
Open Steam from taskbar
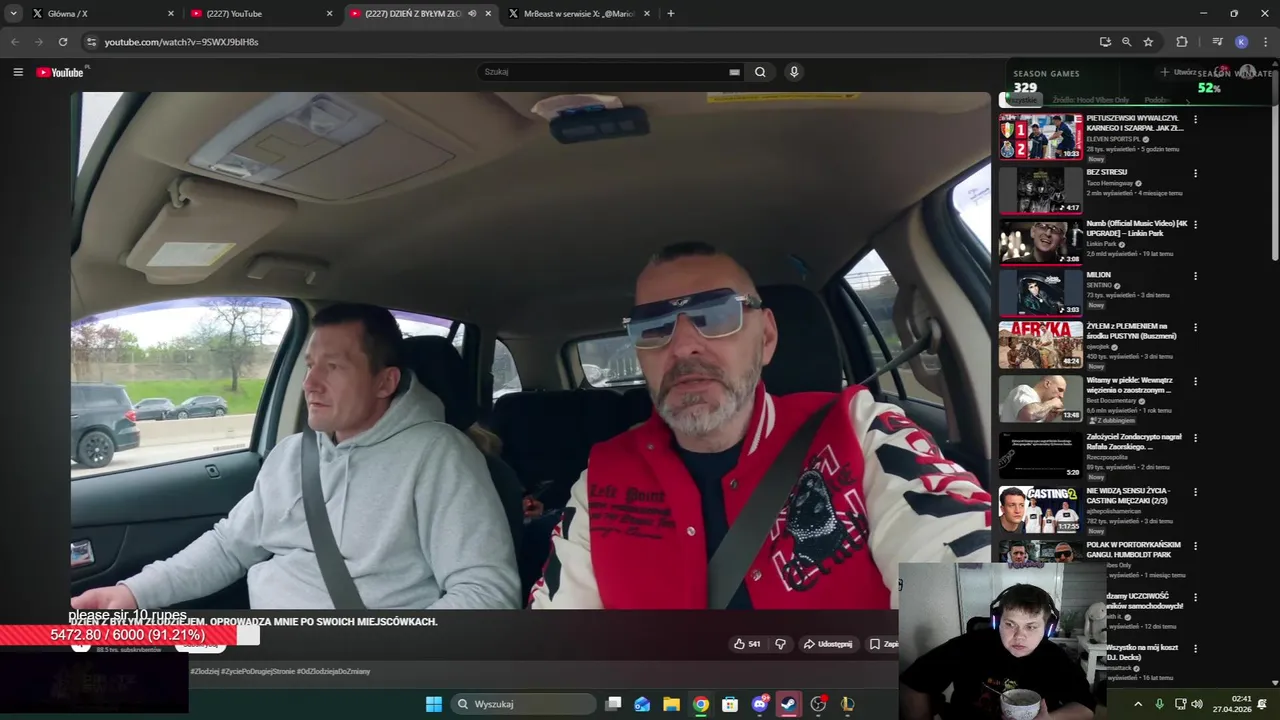(x=788, y=704)
